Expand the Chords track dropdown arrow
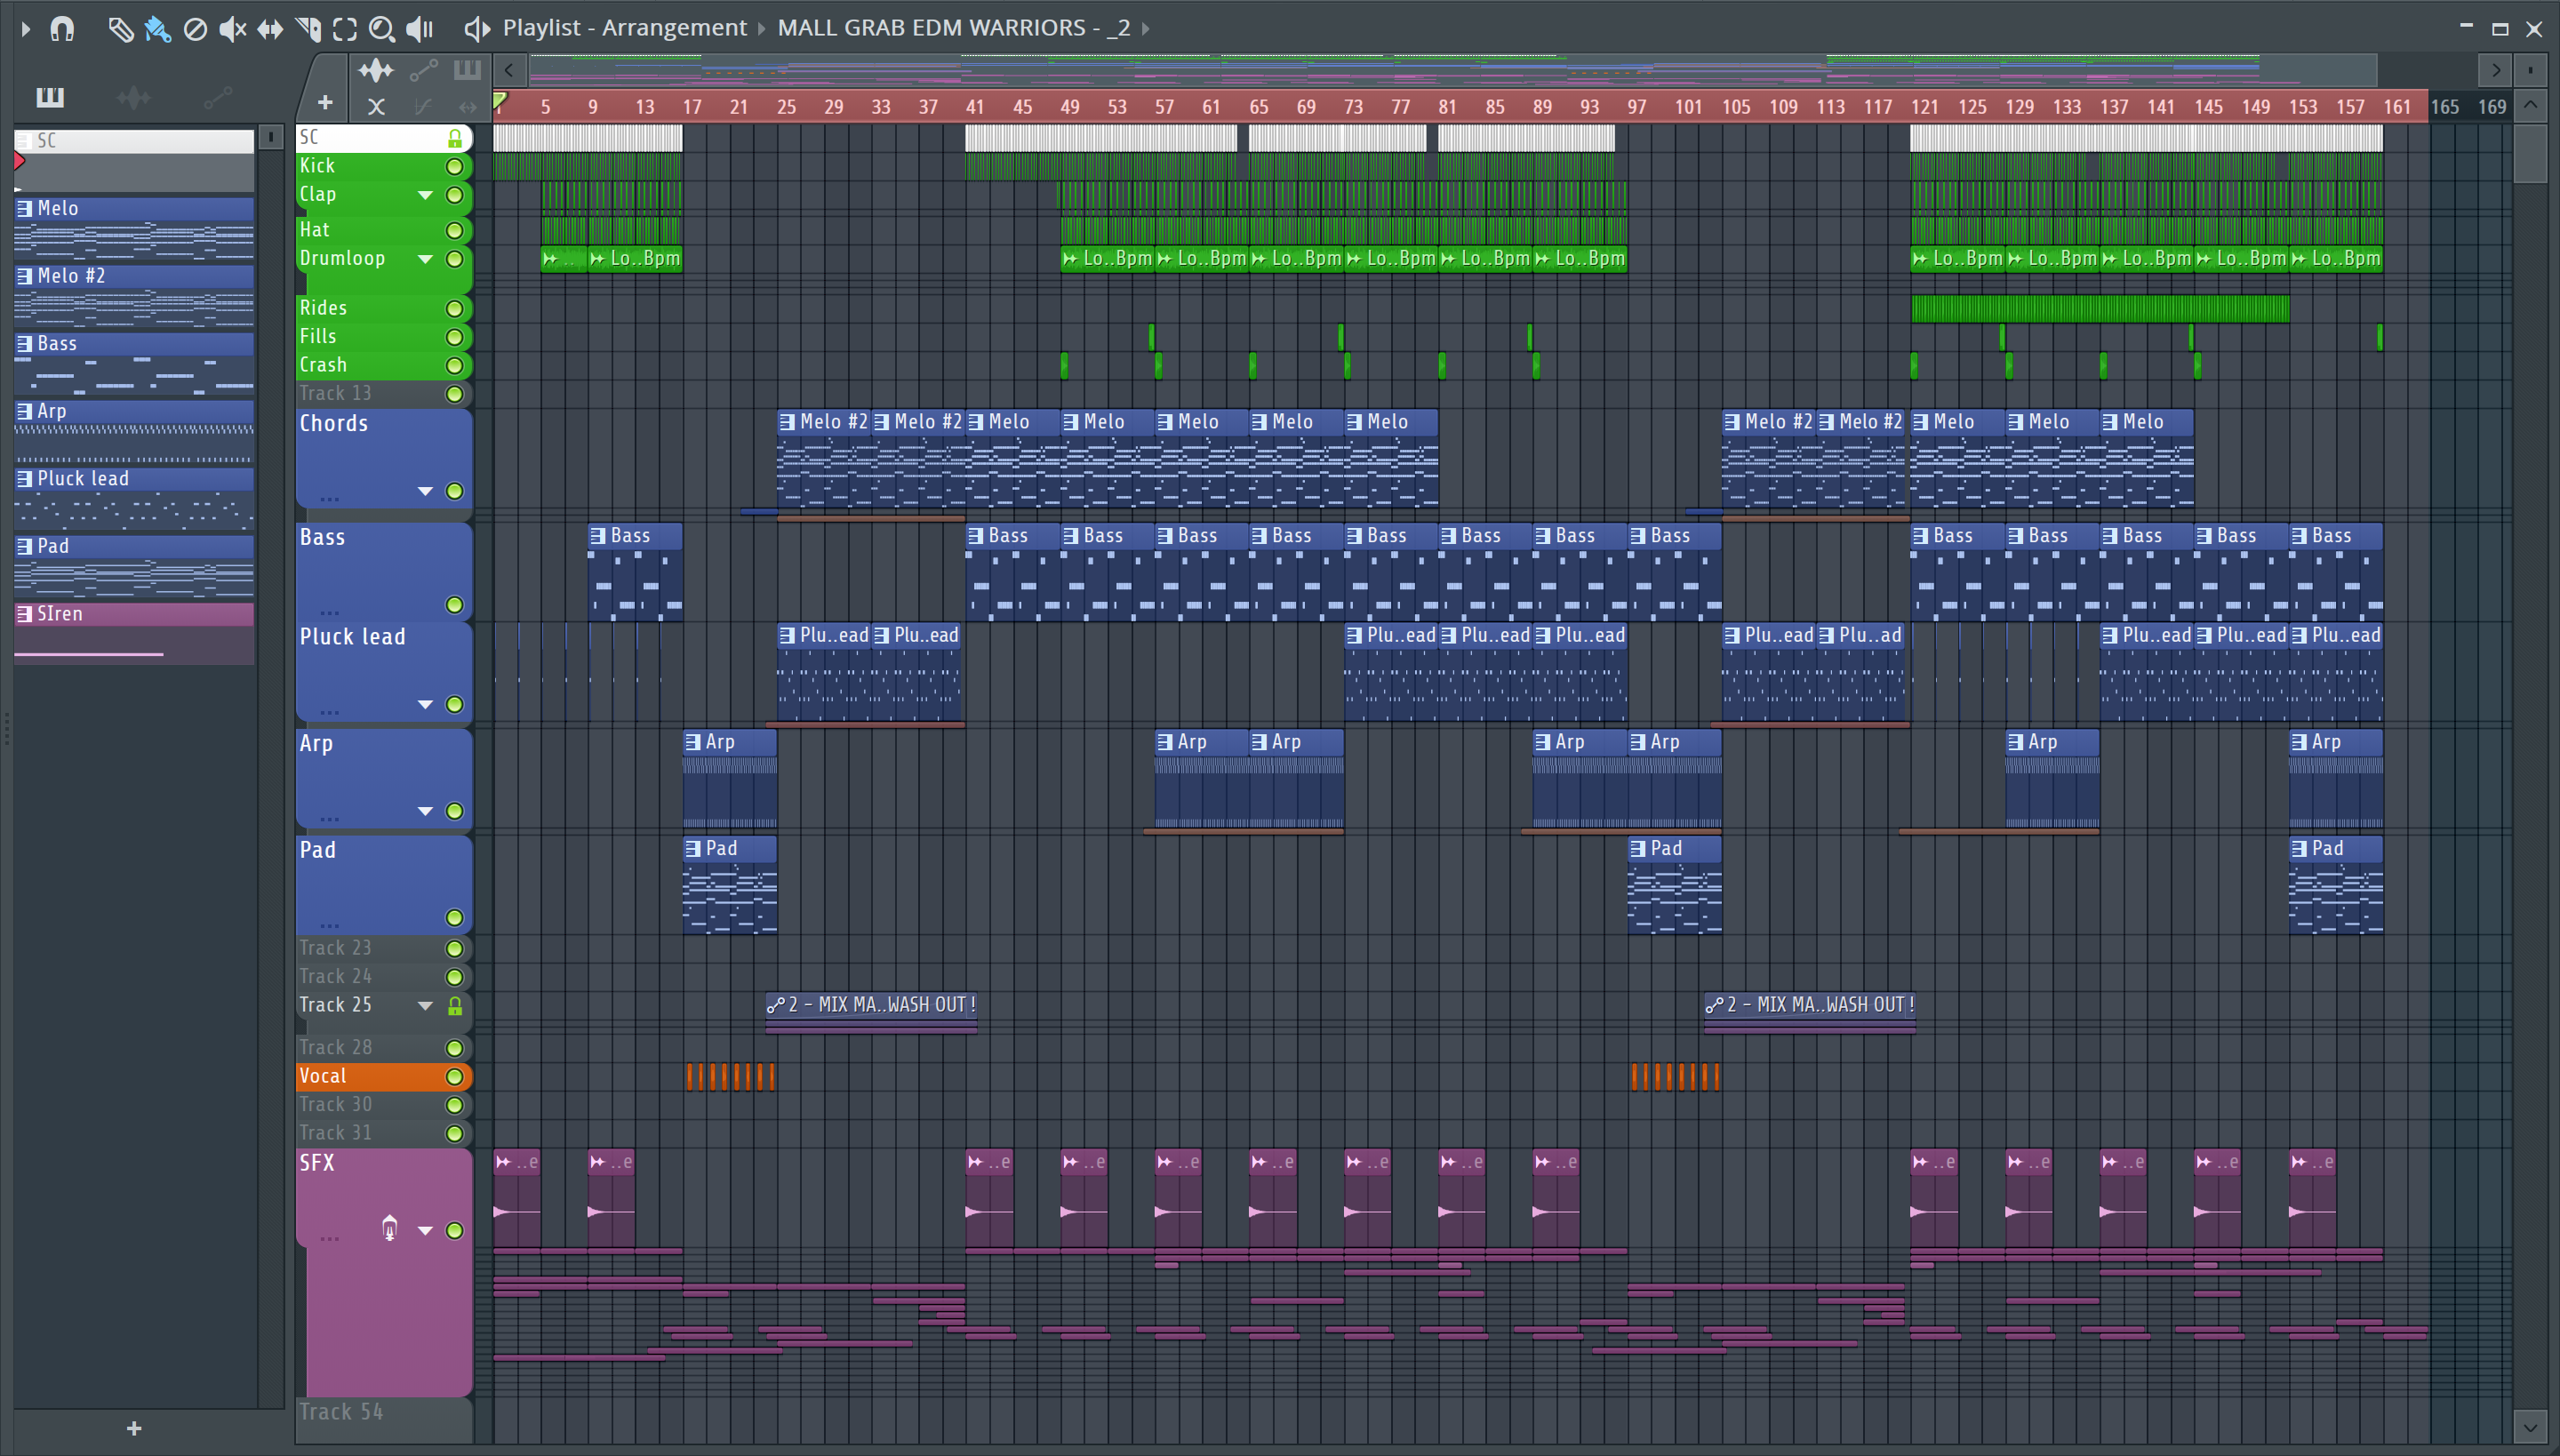Viewport: 2560px width, 1456px height. click(x=425, y=491)
